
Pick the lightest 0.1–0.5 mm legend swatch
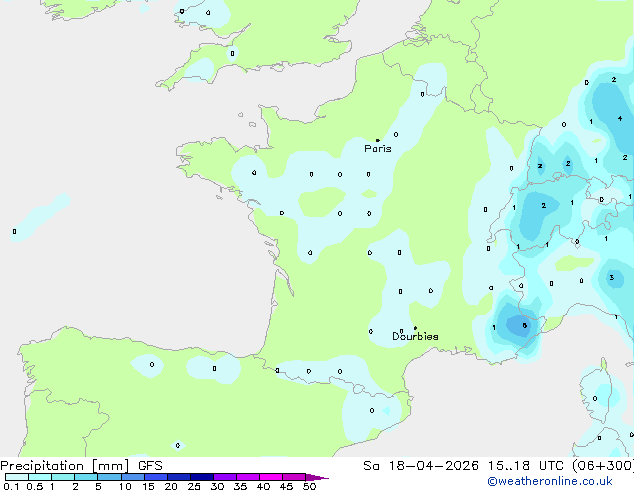(17, 477)
